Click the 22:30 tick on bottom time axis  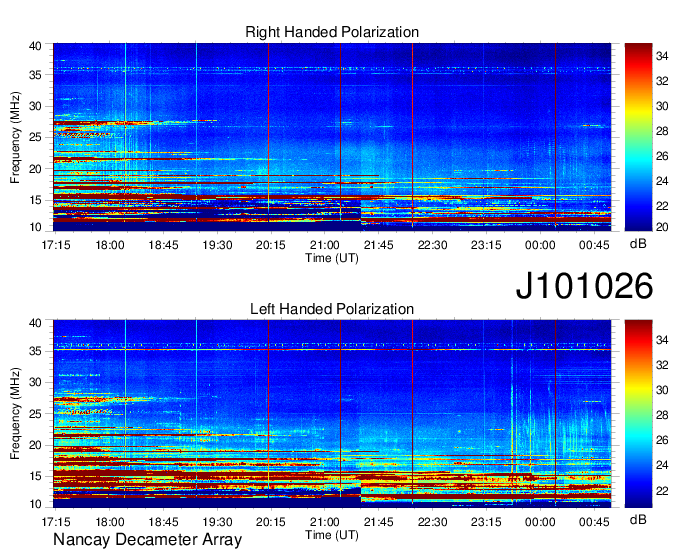pyautogui.click(x=432, y=522)
